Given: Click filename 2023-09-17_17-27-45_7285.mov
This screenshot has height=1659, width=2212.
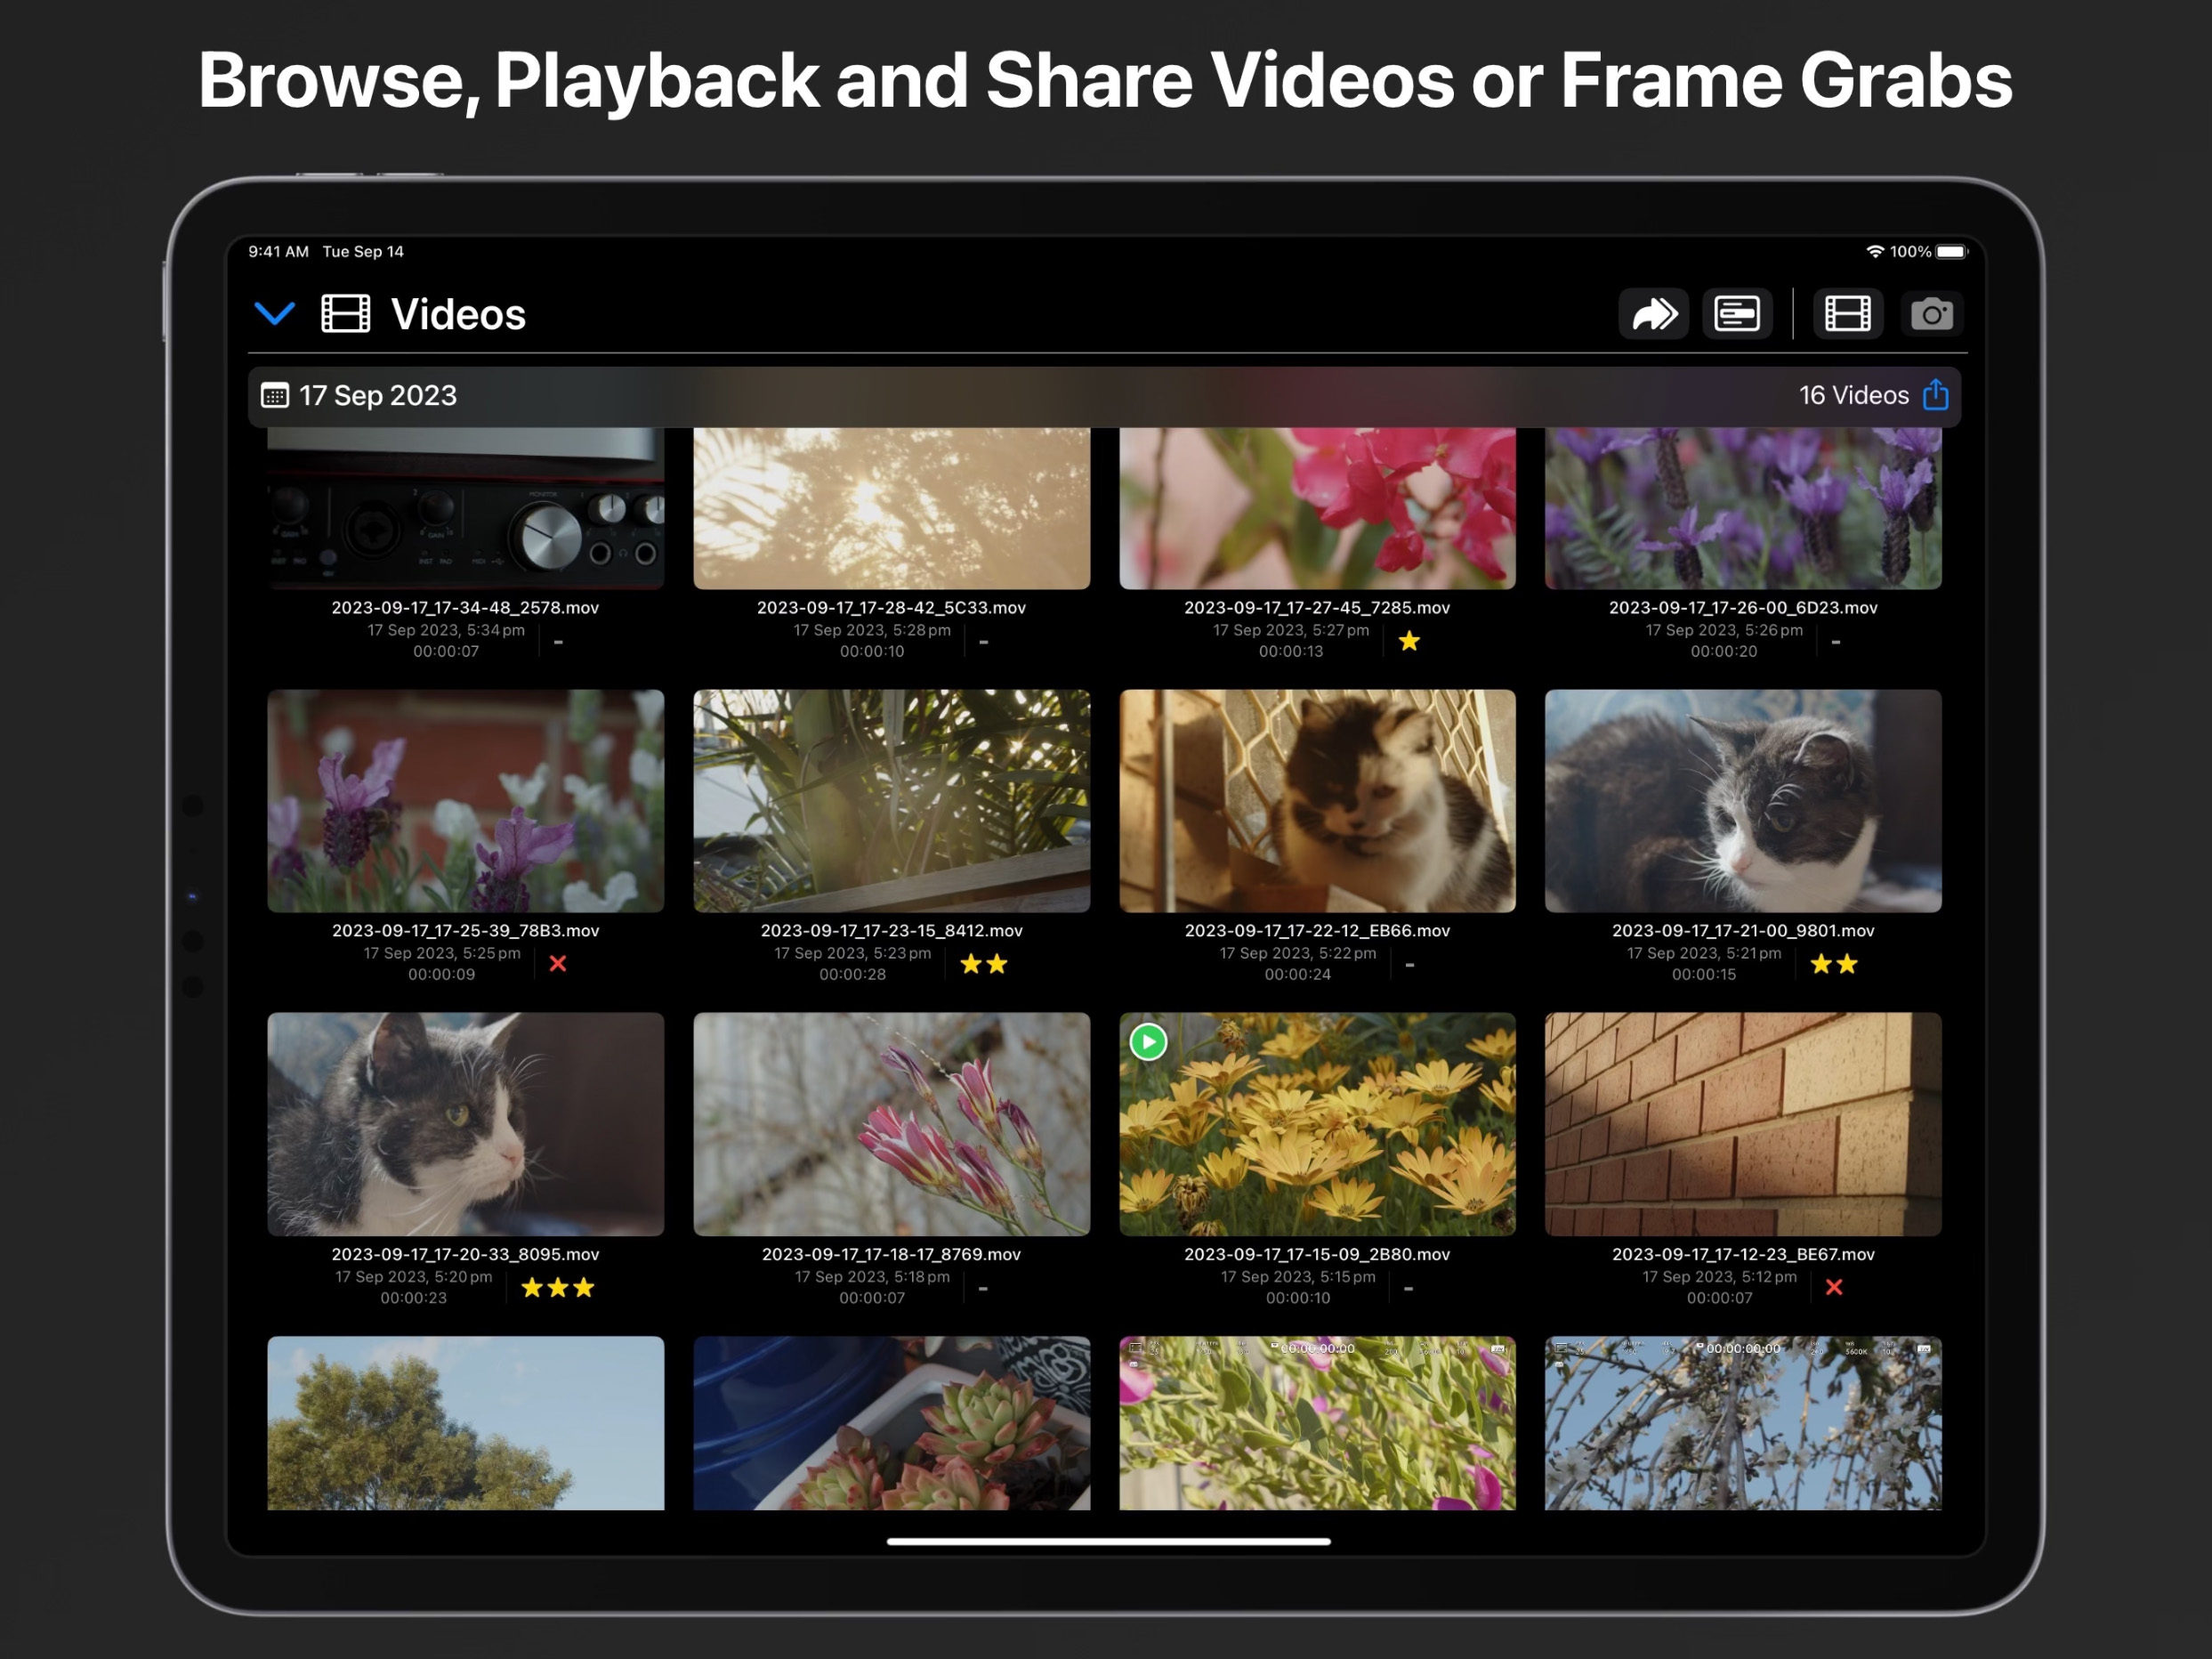Looking at the screenshot, I should click(x=1317, y=607).
